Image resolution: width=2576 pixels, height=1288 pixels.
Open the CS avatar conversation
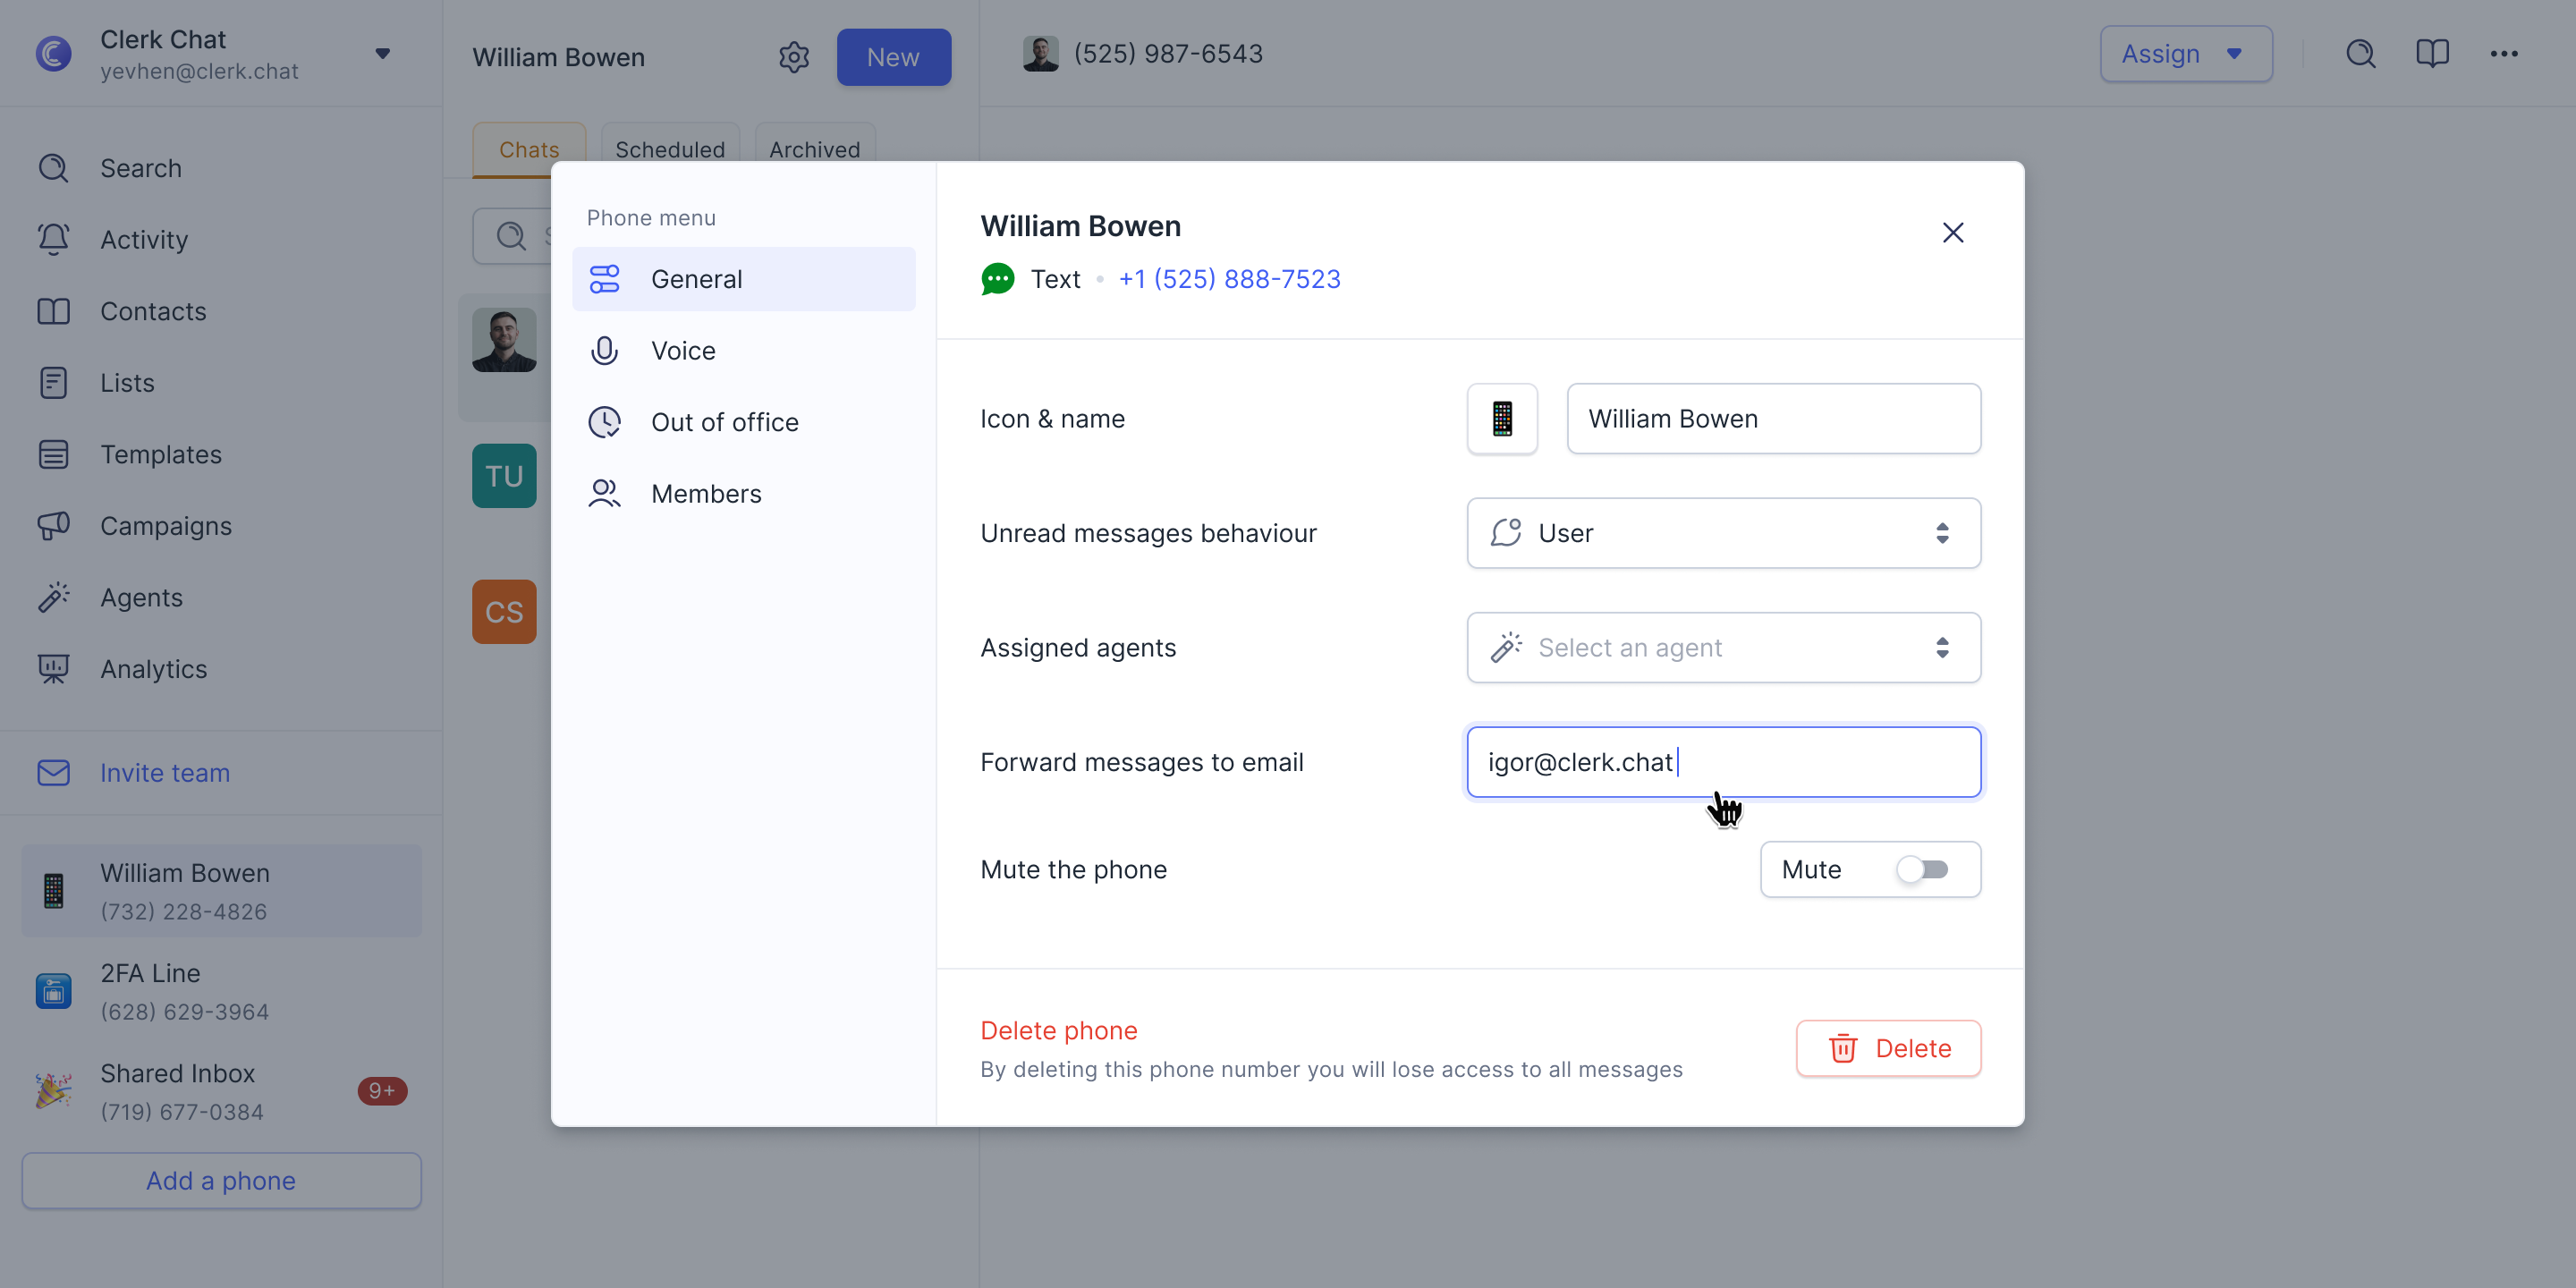504,612
